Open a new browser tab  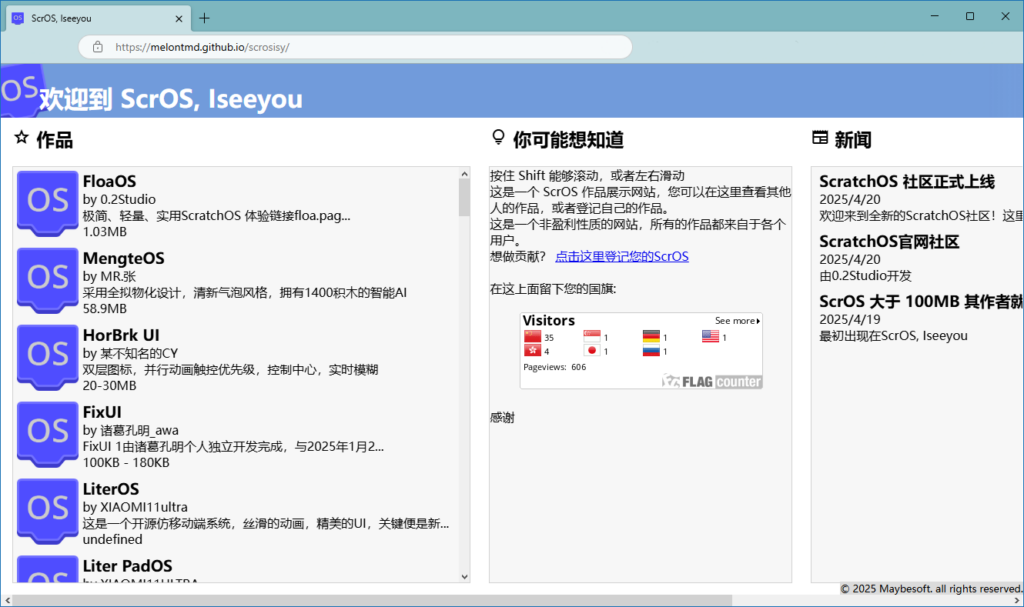pyautogui.click(x=204, y=17)
